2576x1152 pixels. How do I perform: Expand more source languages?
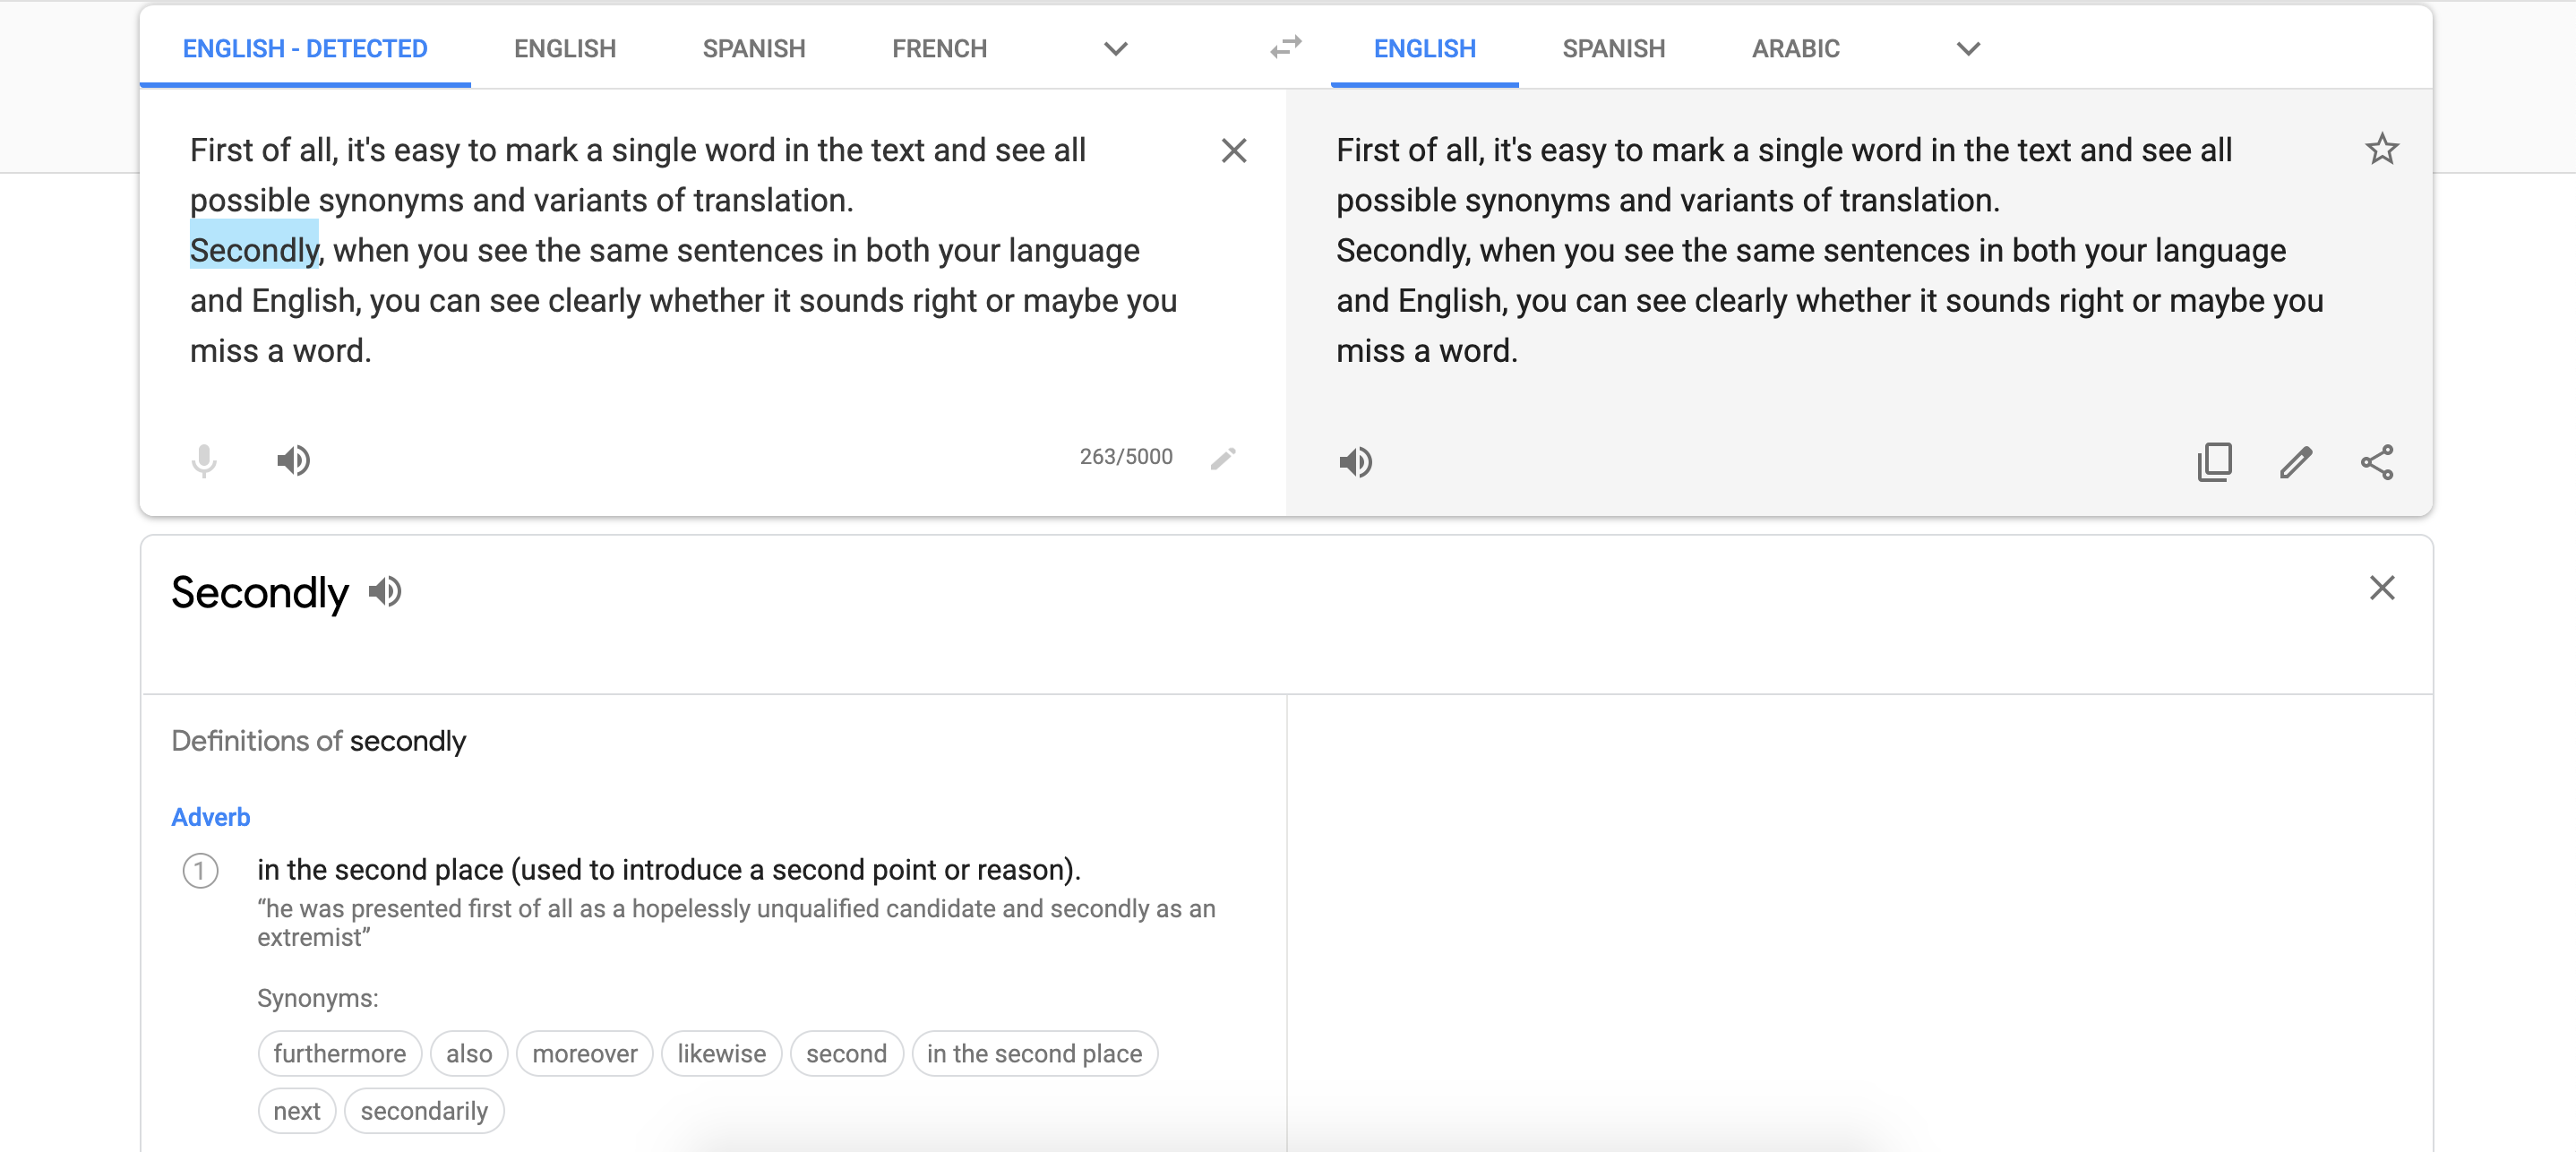click(x=1116, y=49)
